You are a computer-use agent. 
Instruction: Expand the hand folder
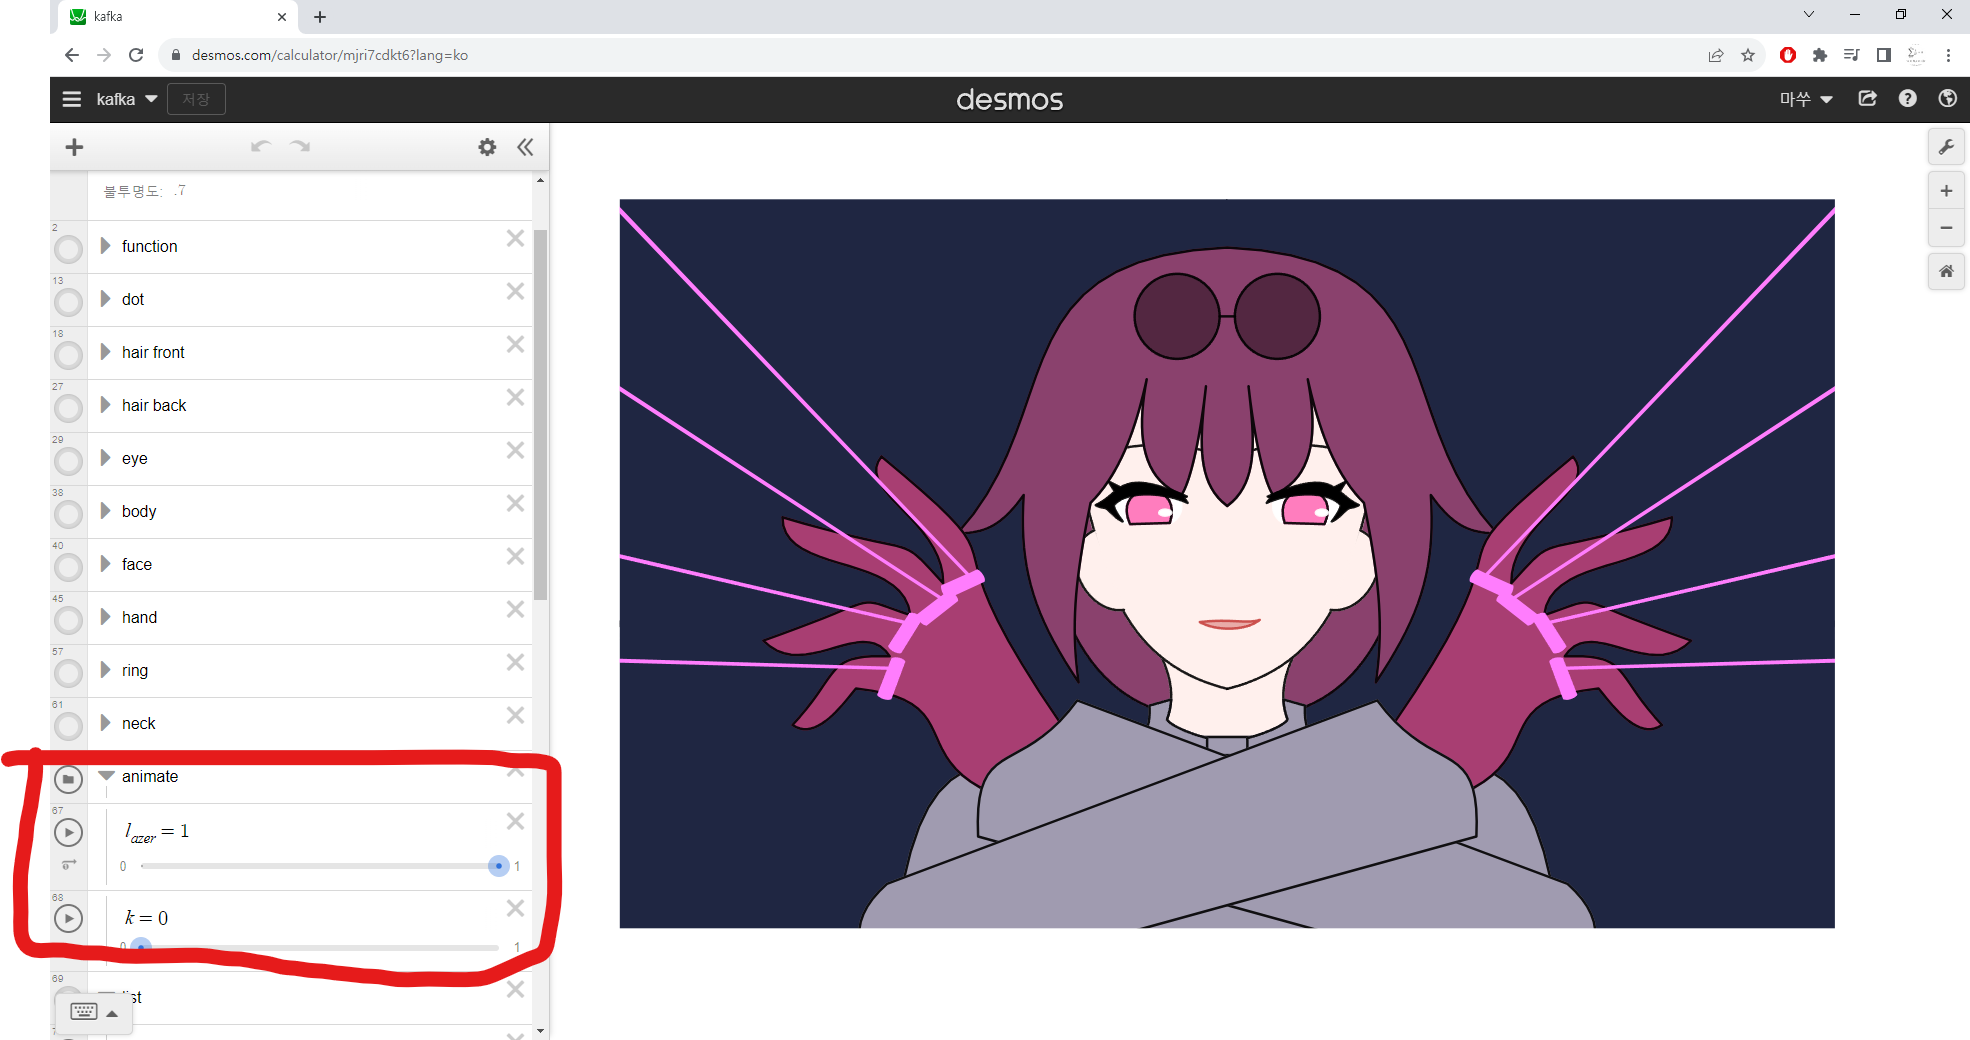pyautogui.click(x=105, y=617)
